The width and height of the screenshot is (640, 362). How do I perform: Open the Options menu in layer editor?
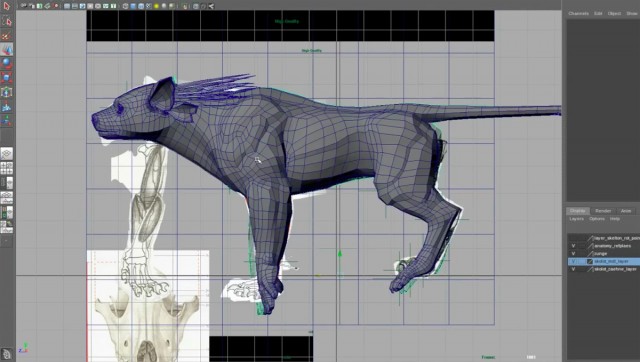point(597,219)
